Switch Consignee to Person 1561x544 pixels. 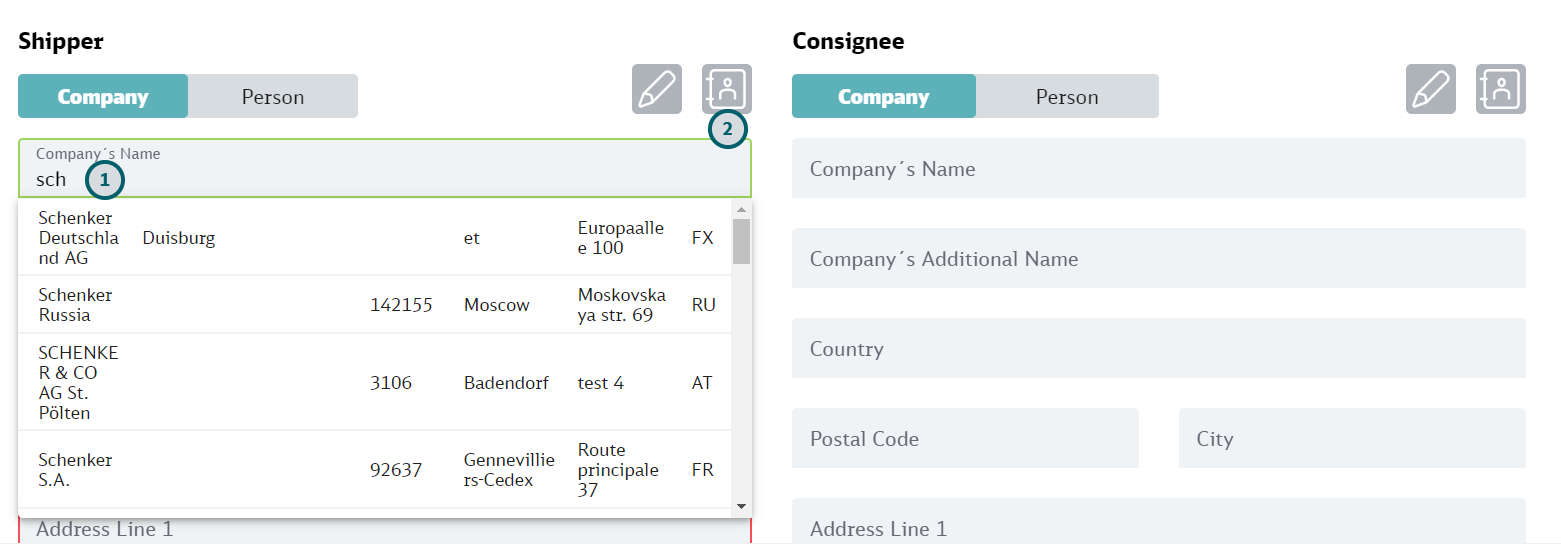pyautogui.click(x=1067, y=96)
